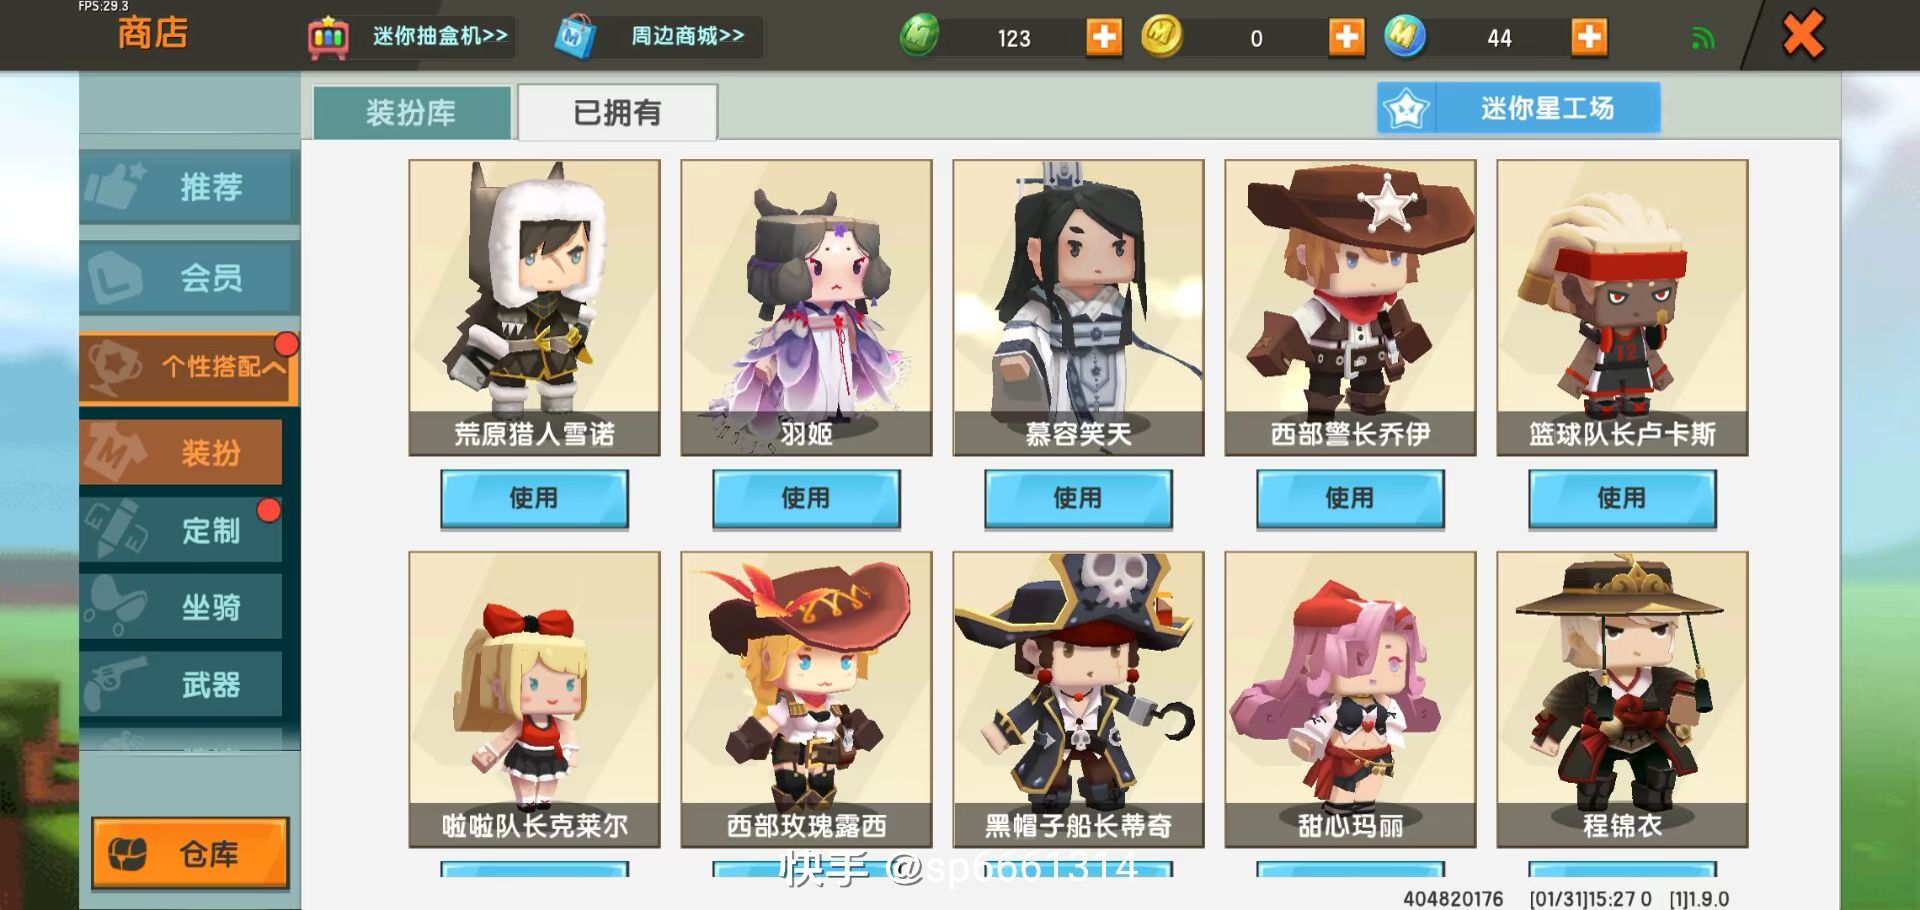Add gold coins with the plus icon

[x=1346, y=38]
